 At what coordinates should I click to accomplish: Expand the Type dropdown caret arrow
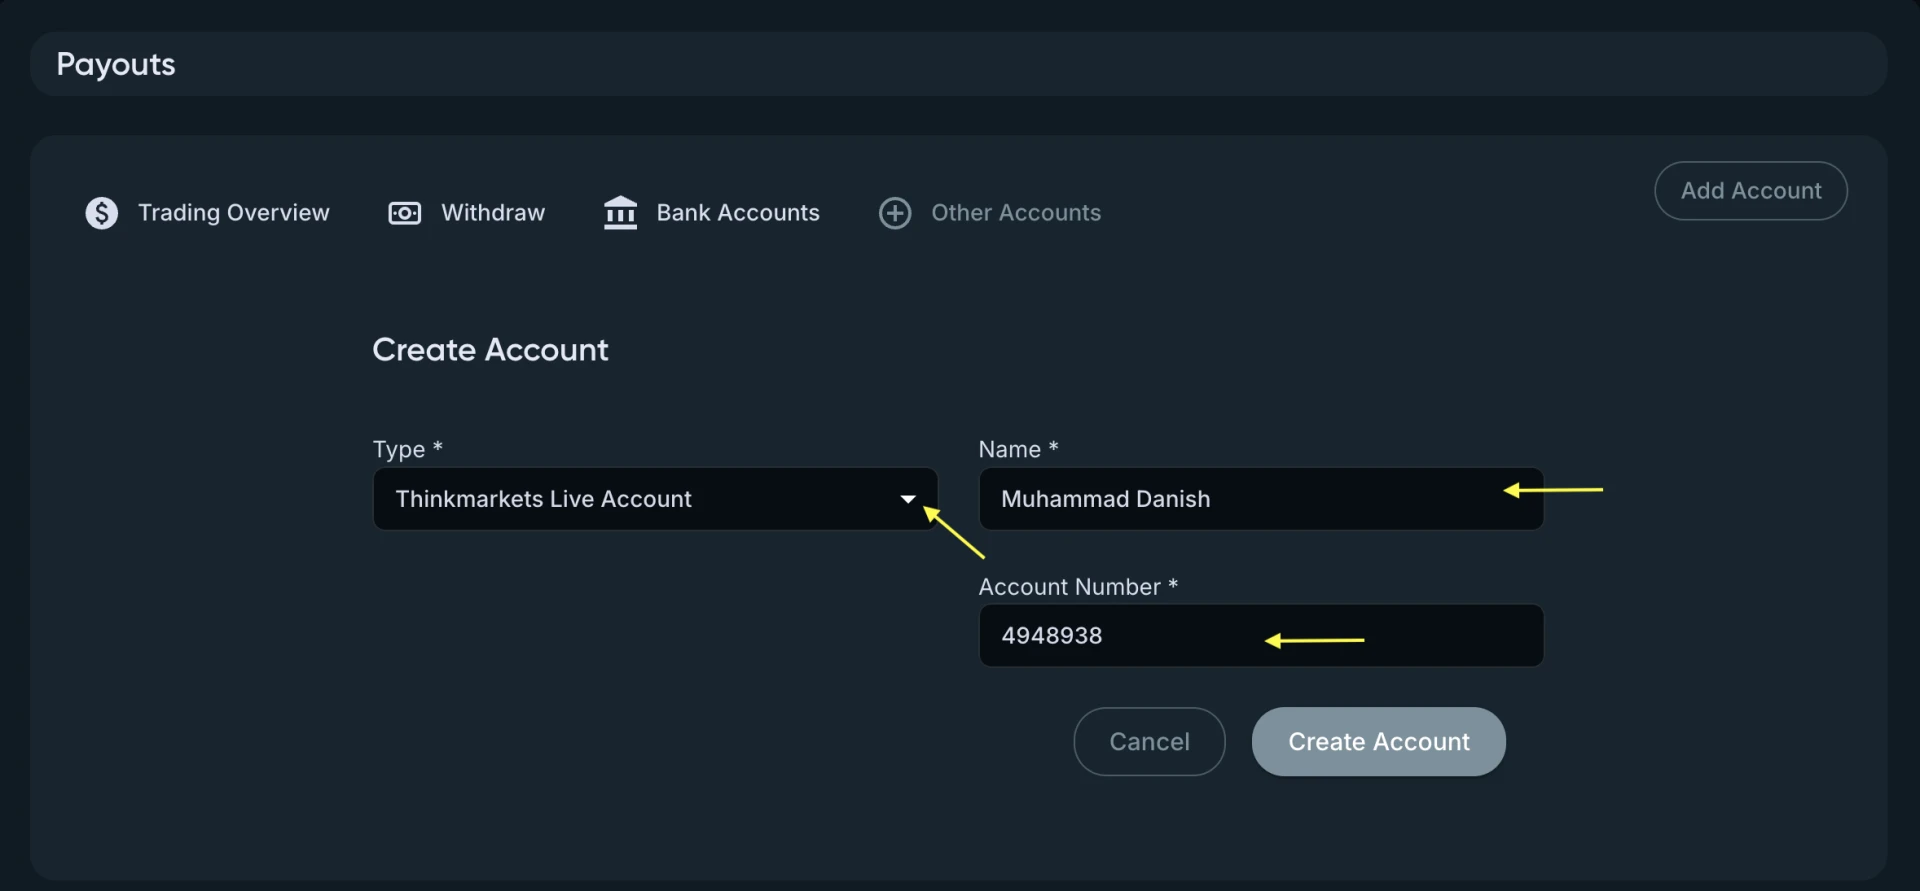[x=908, y=499]
